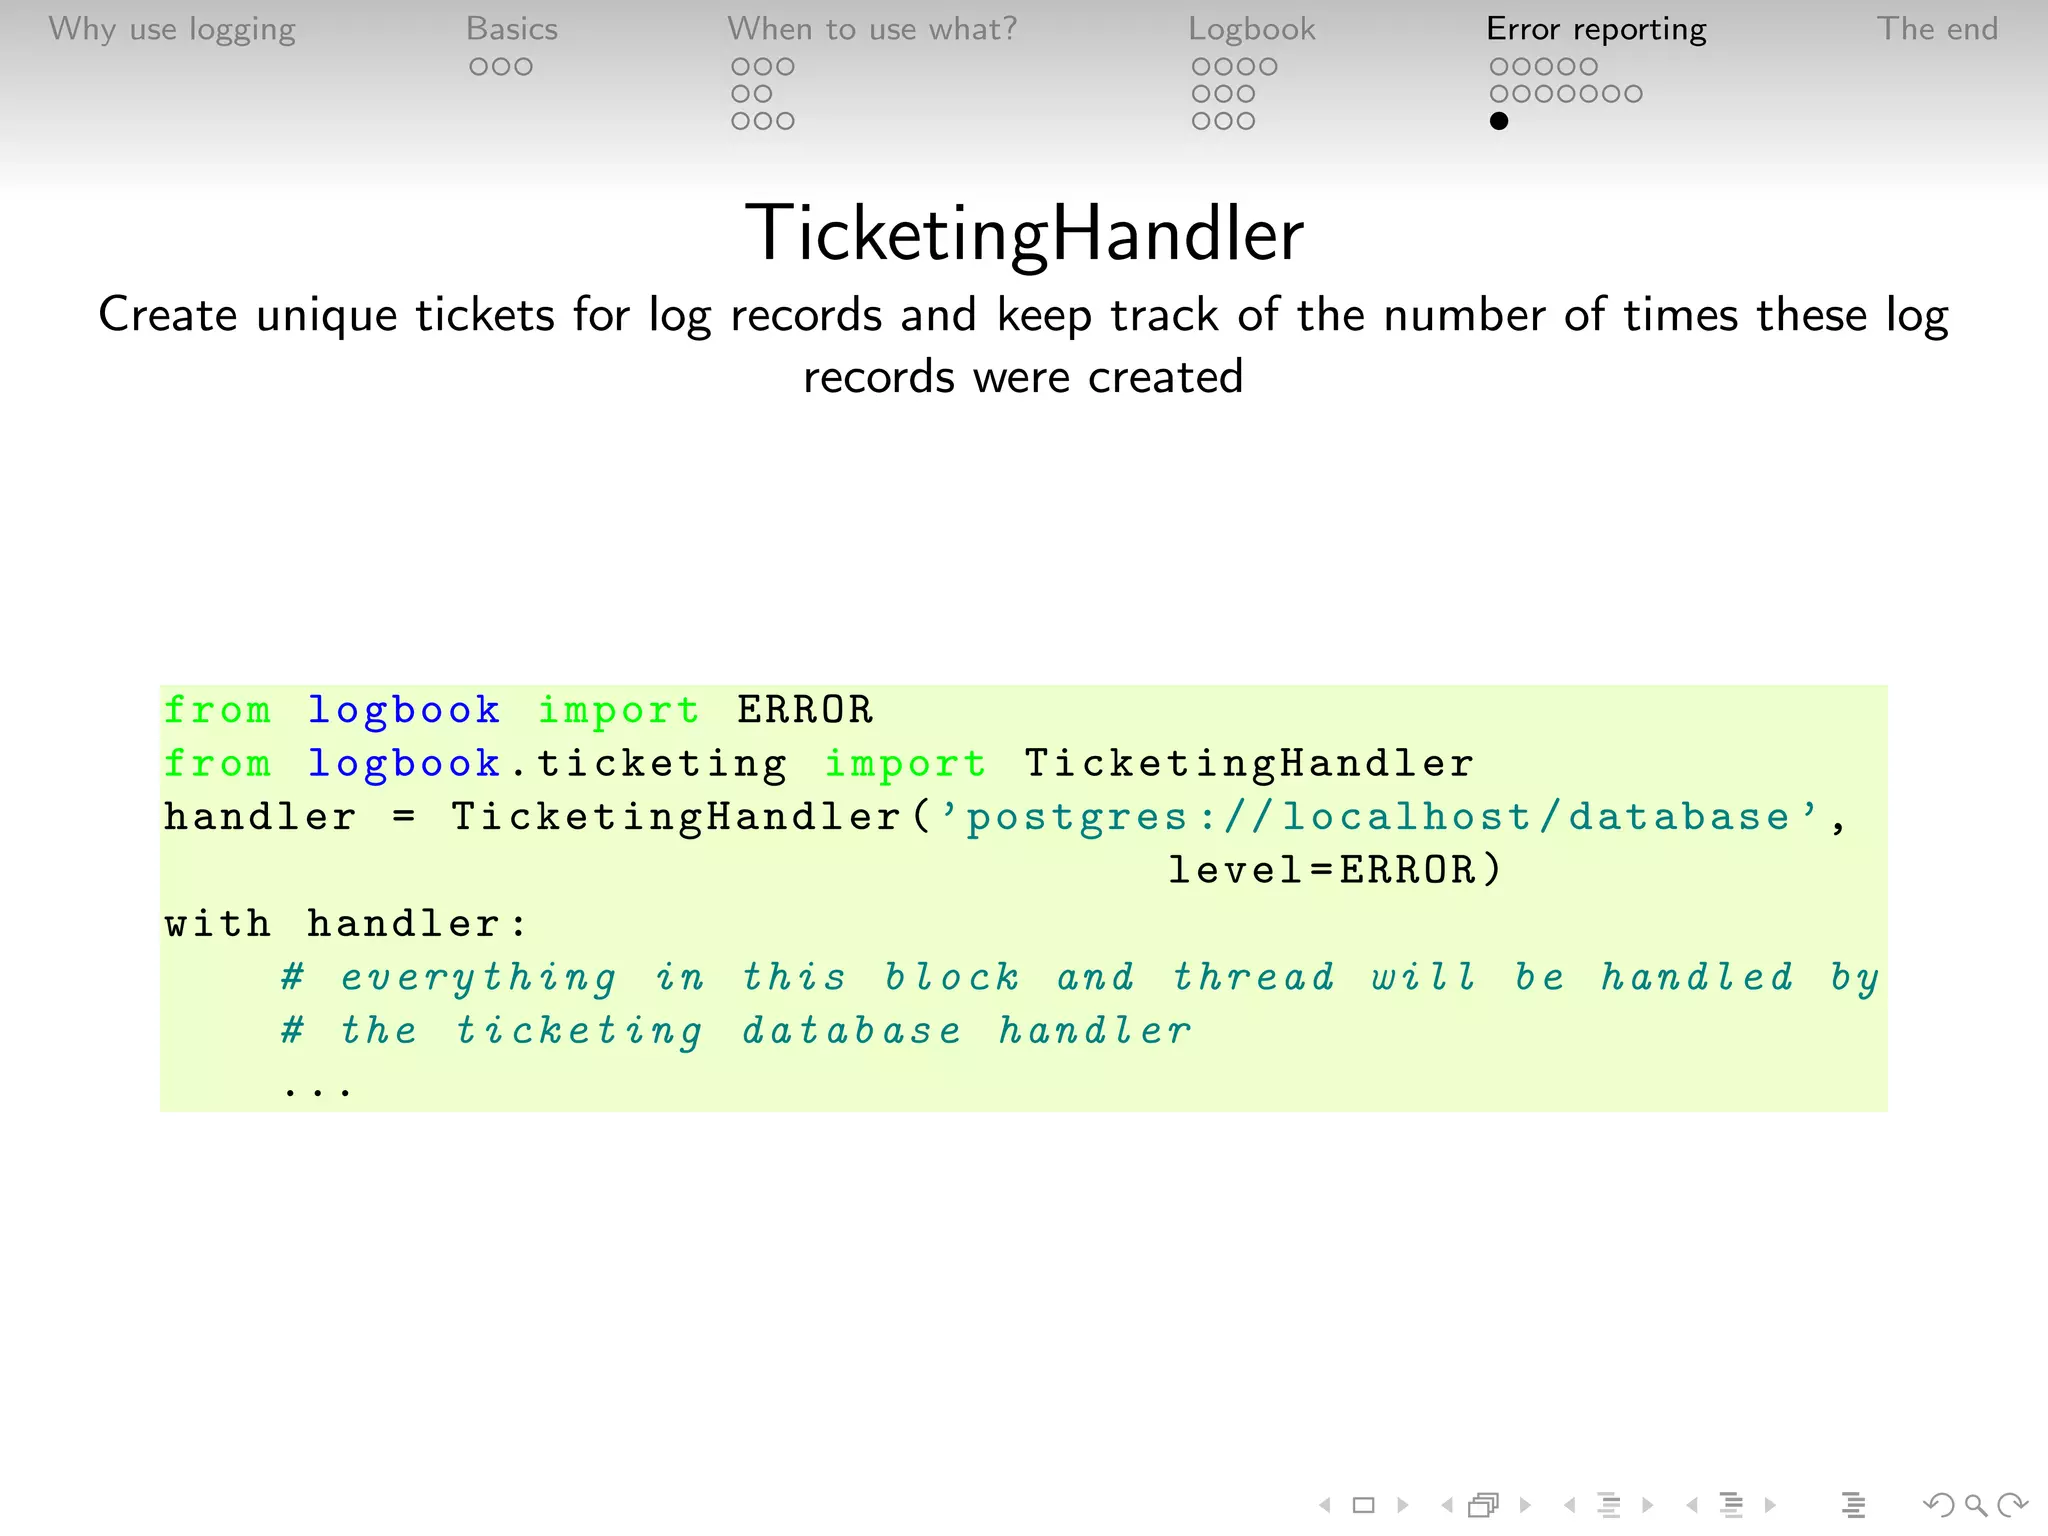
Task: Open the 'Basics' section
Action: (x=512, y=29)
